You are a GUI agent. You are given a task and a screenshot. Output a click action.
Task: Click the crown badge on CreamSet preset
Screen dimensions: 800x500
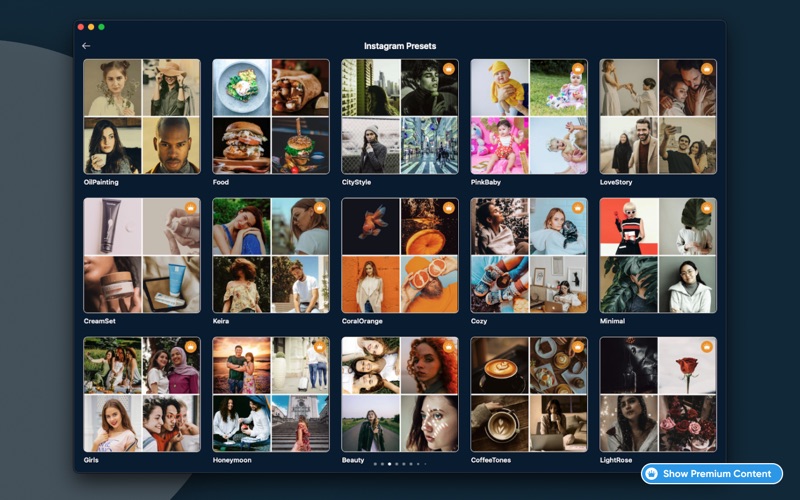click(x=190, y=208)
